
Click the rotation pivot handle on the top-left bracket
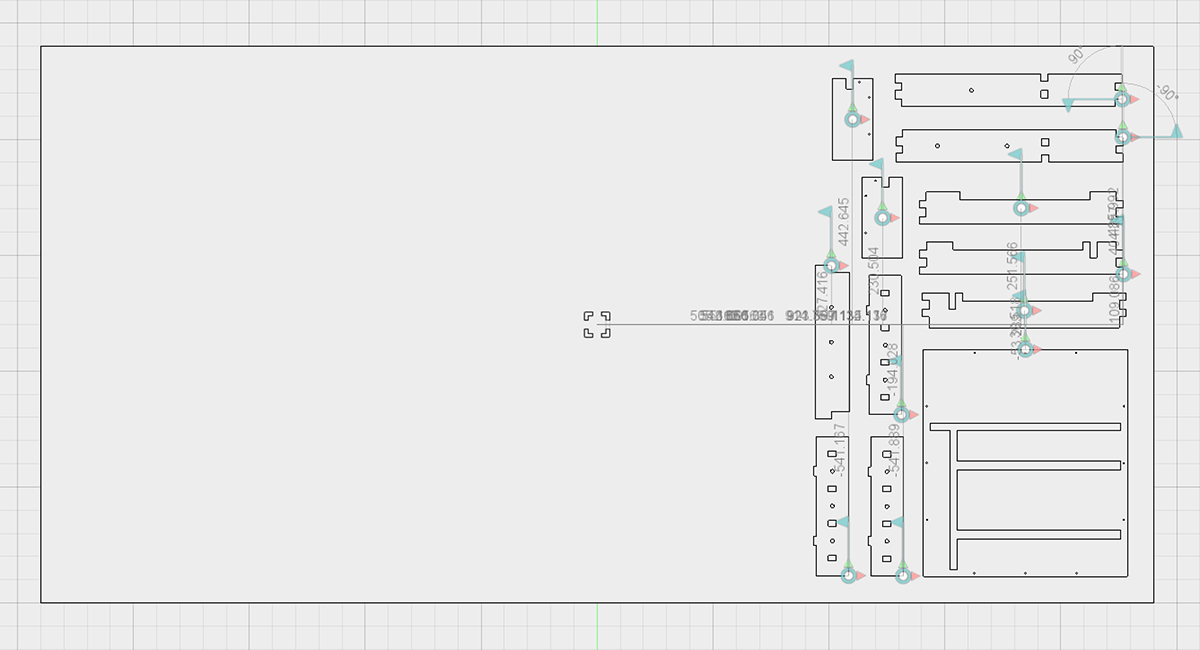(x=851, y=120)
